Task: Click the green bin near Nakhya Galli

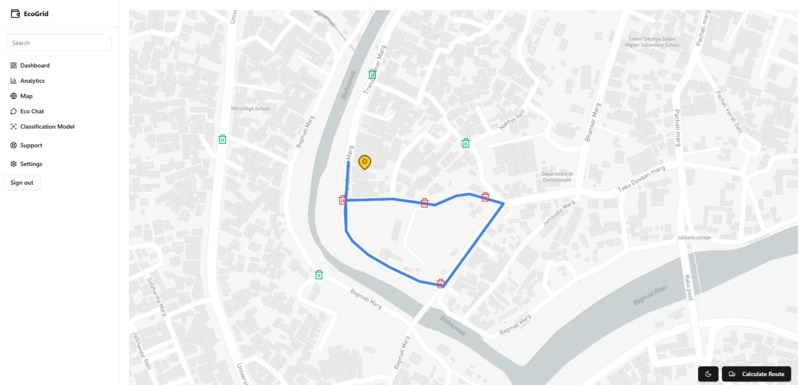Action: [x=466, y=143]
